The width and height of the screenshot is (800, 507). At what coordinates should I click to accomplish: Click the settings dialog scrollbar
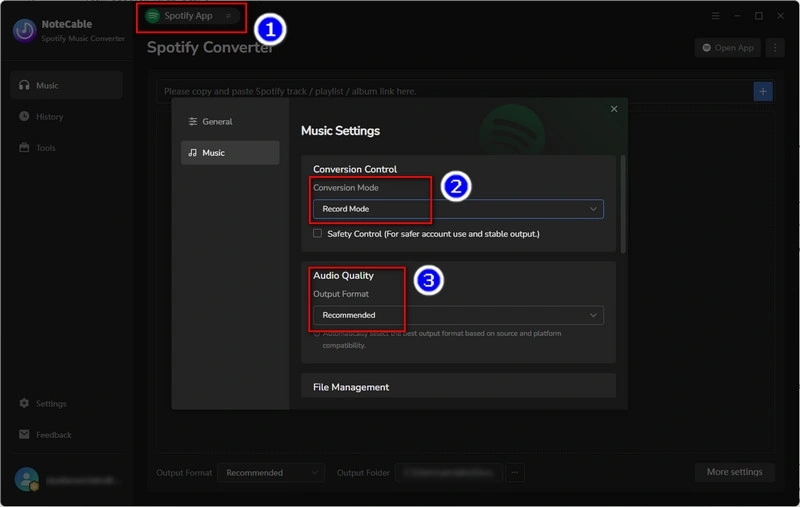[622, 204]
